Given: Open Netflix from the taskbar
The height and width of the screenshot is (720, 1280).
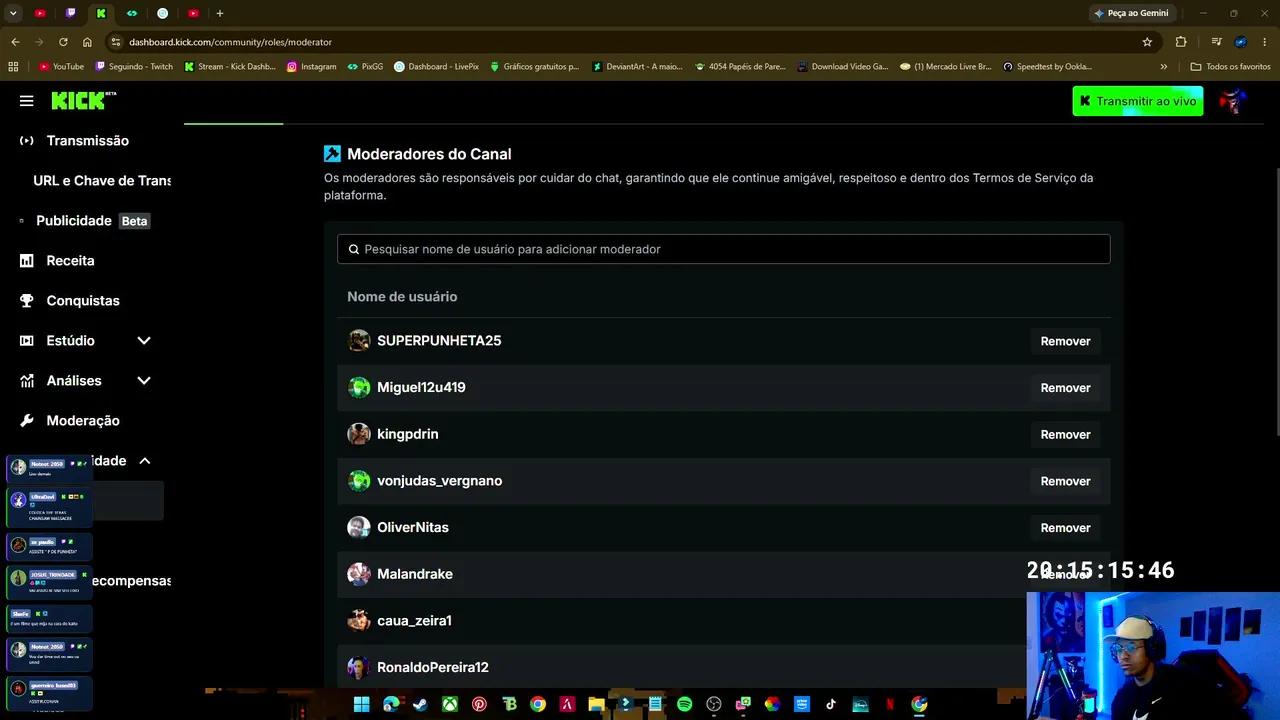Looking at the screenshot, I should click(889, 704).
